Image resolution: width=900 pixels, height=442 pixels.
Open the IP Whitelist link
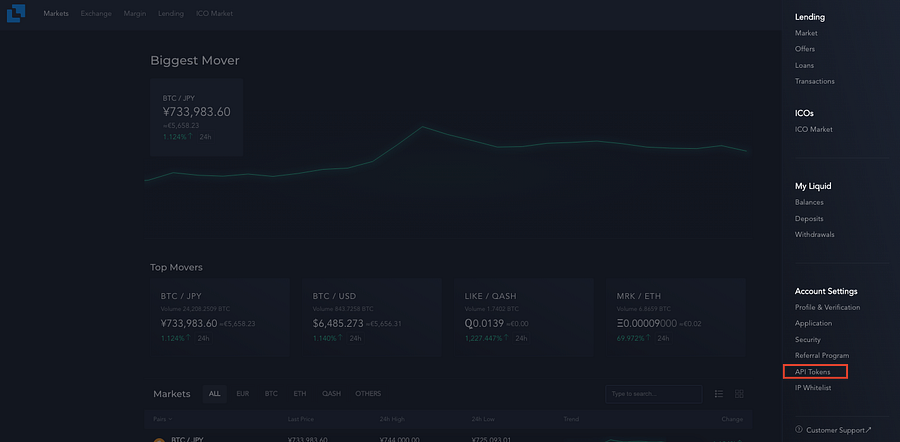[x=813, y=388]
